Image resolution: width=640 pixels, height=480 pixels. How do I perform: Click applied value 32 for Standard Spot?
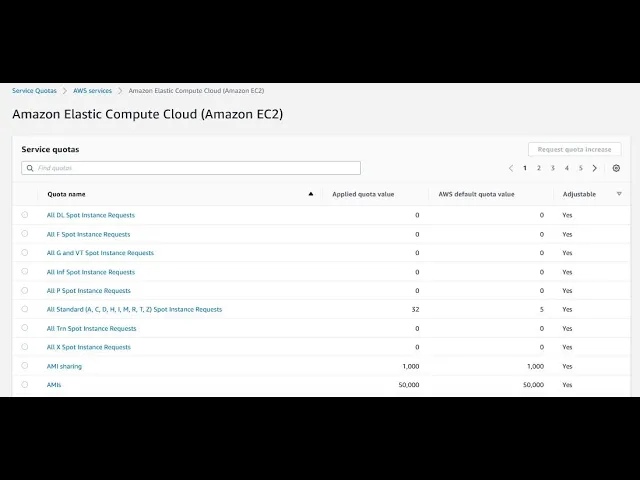pos(416,309)
